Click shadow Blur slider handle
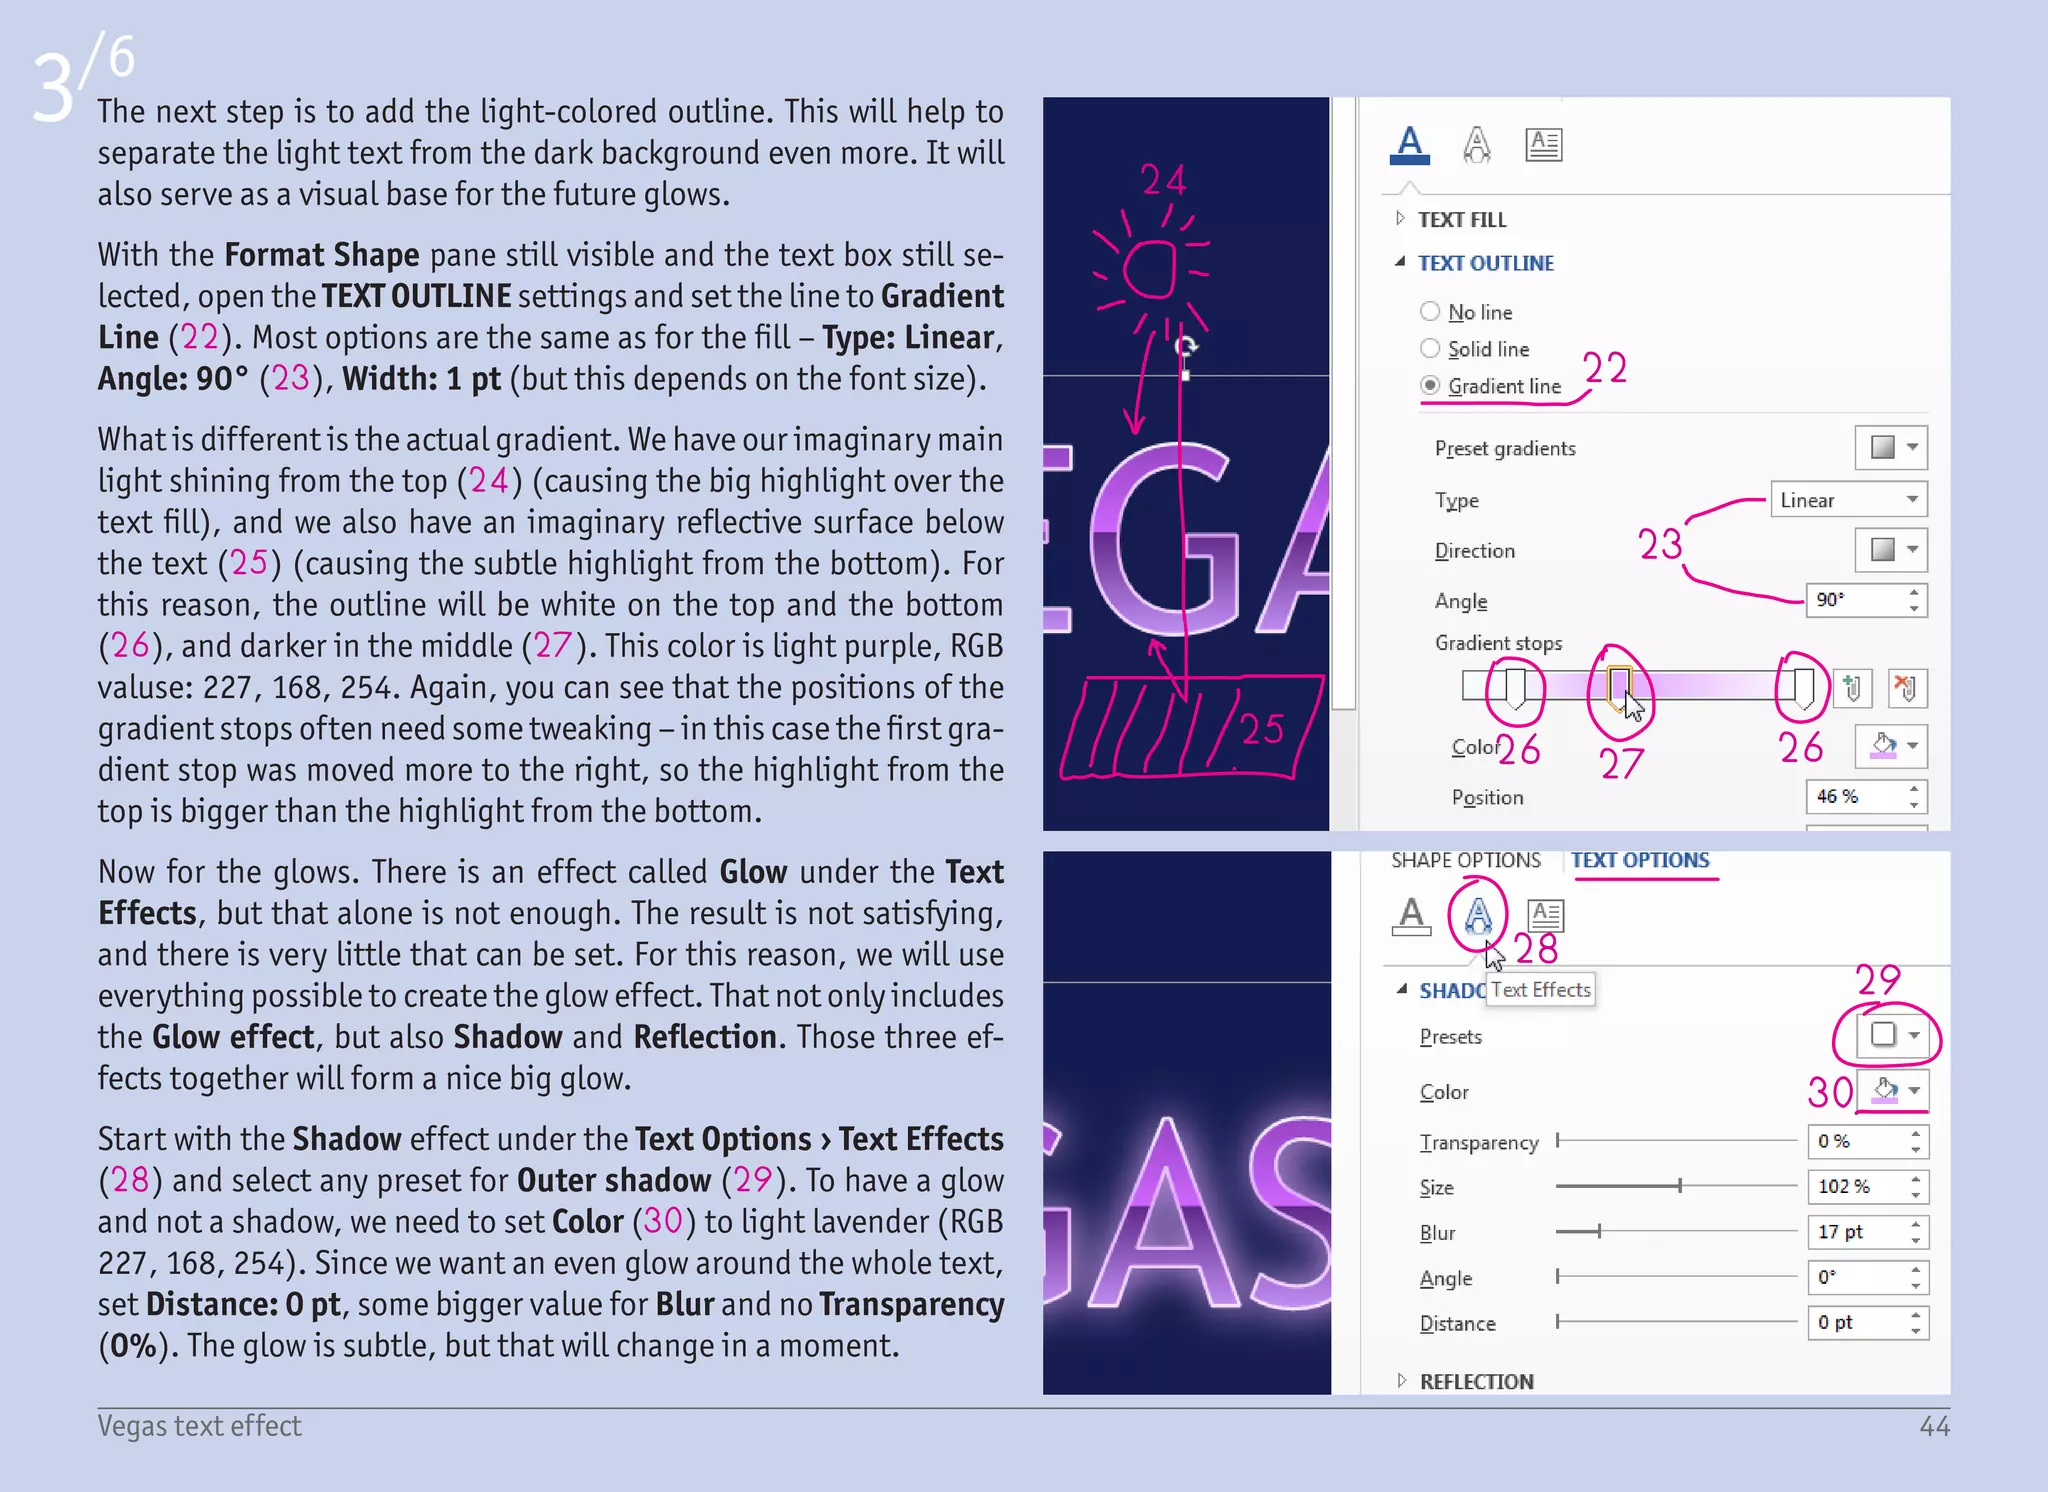Viewport: 2048px width, 1492px height. pyautogui.click(x=1599, y=1231)
